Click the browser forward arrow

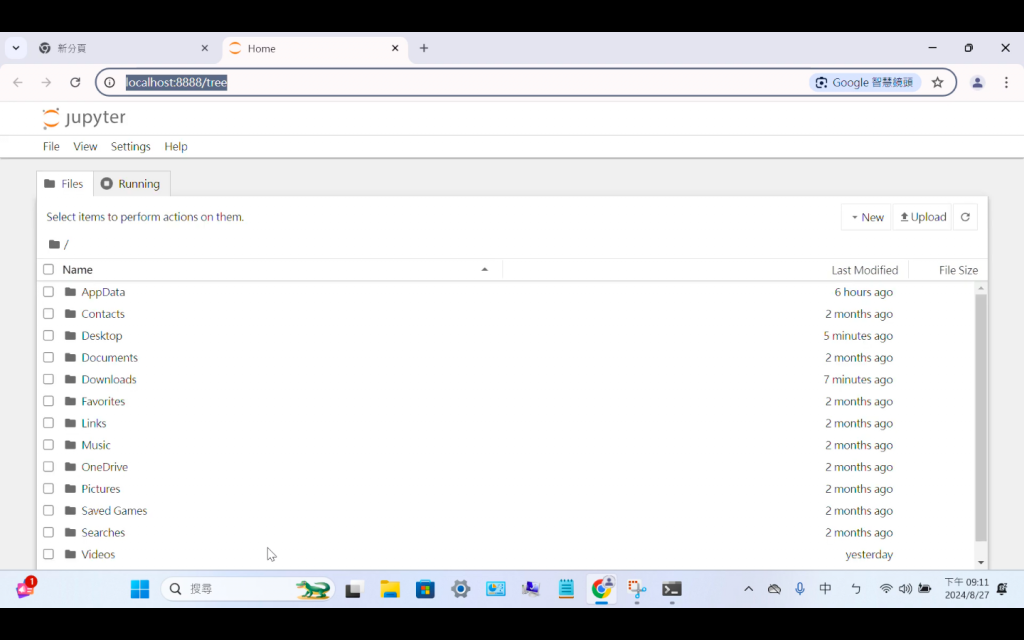coord(46,82)
